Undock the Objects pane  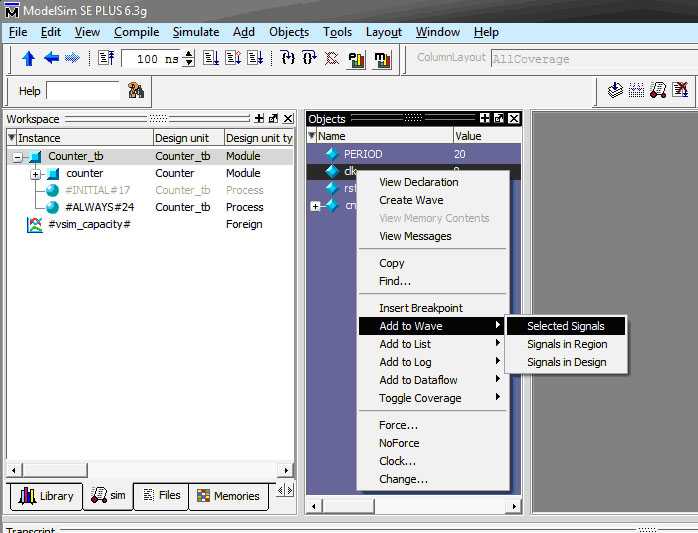click(499, 118)
